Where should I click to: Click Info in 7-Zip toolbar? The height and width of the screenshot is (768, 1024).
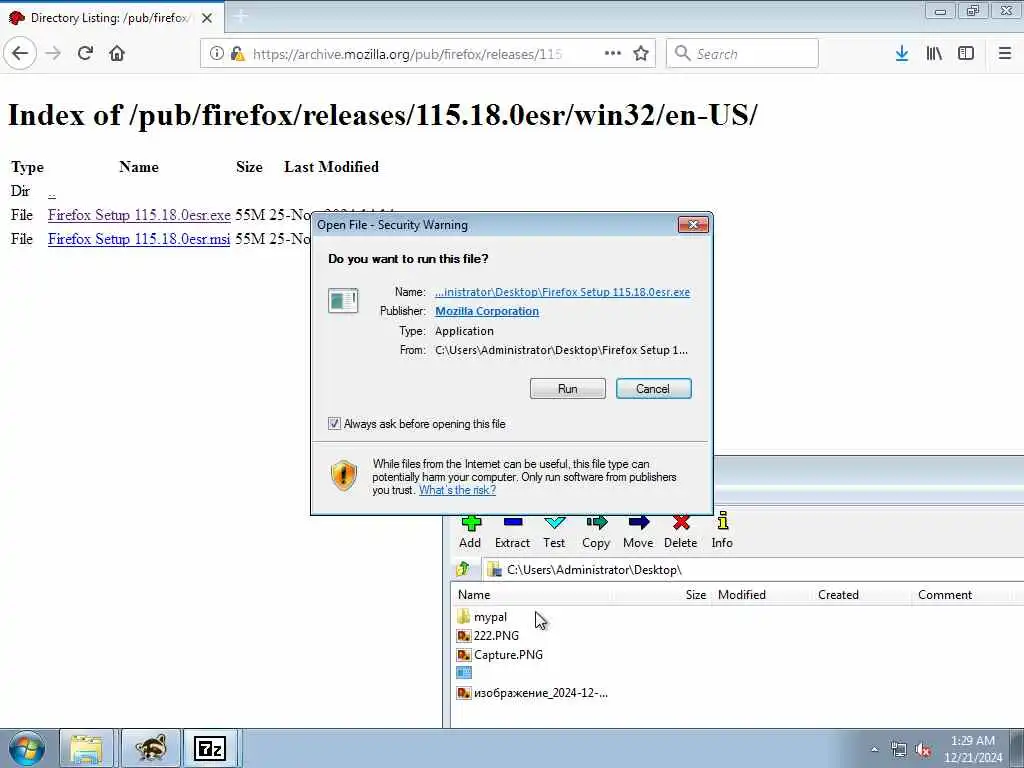[x=722, y=532]
